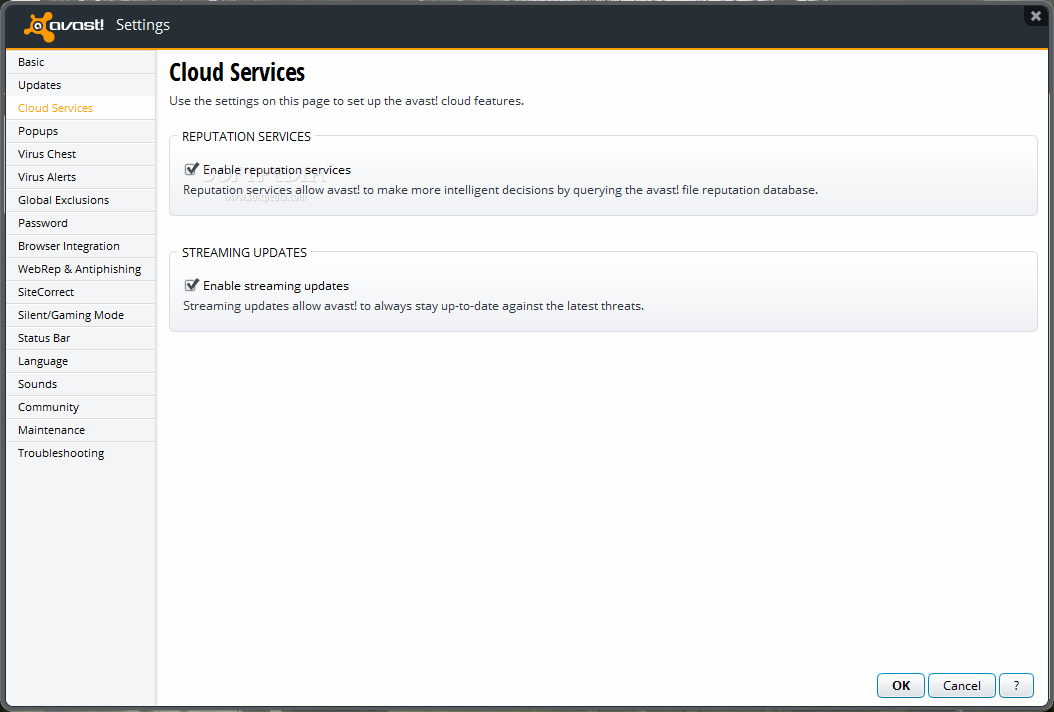Click the reputation database description text

(x=500, y=190)
